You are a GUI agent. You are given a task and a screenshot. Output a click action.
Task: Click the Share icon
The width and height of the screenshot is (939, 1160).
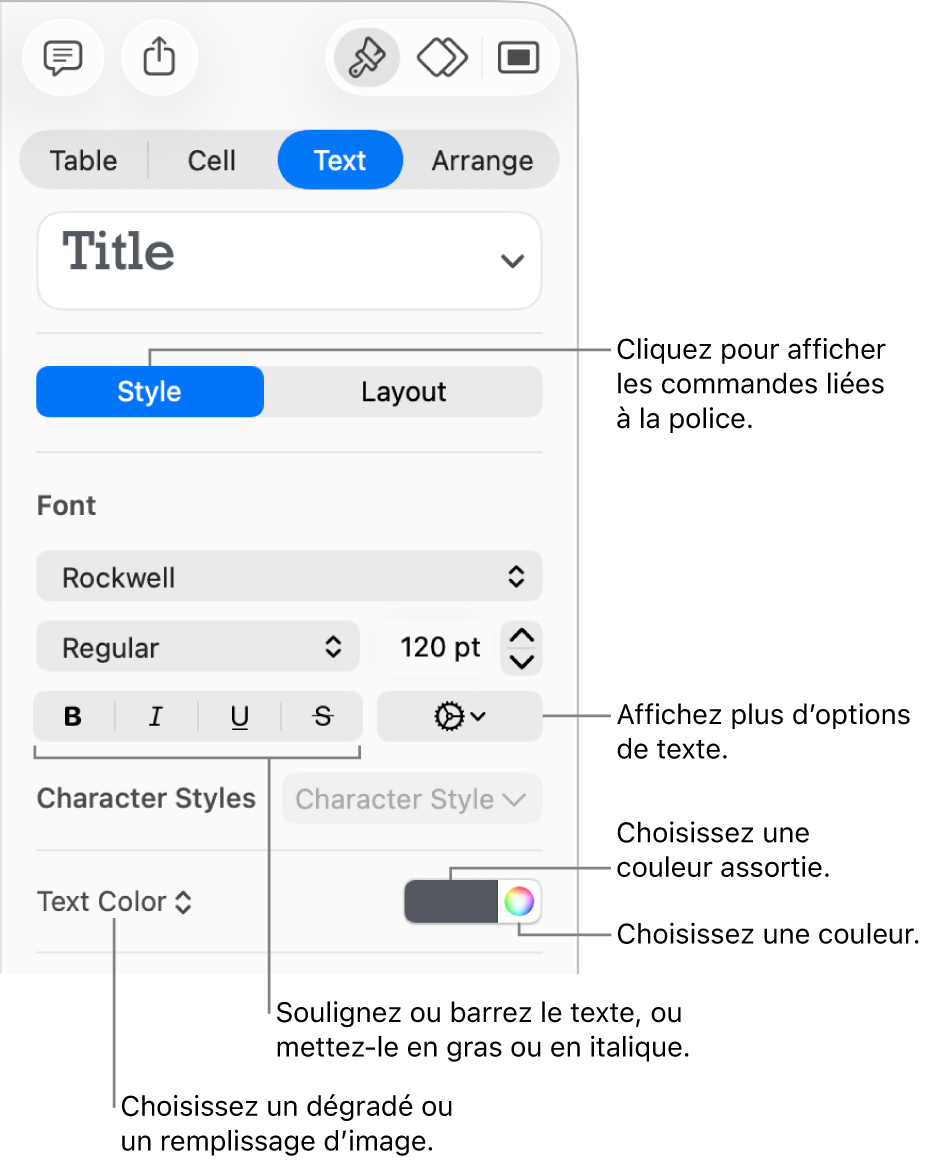point(159,58)
